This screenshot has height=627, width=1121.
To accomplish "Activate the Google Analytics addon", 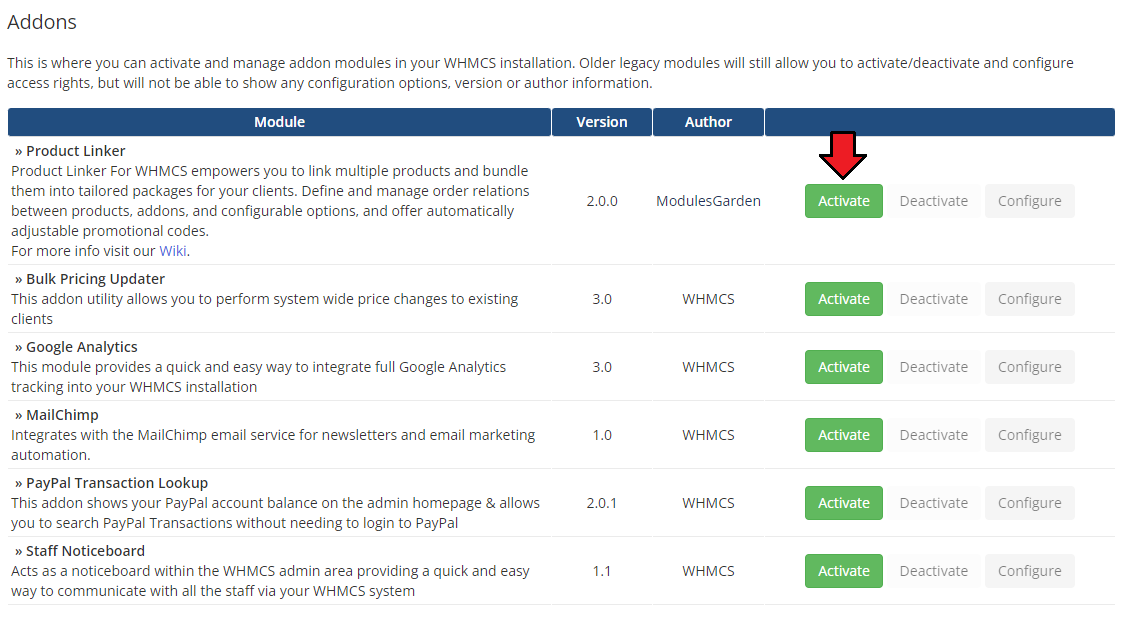I will click(844, 367).
